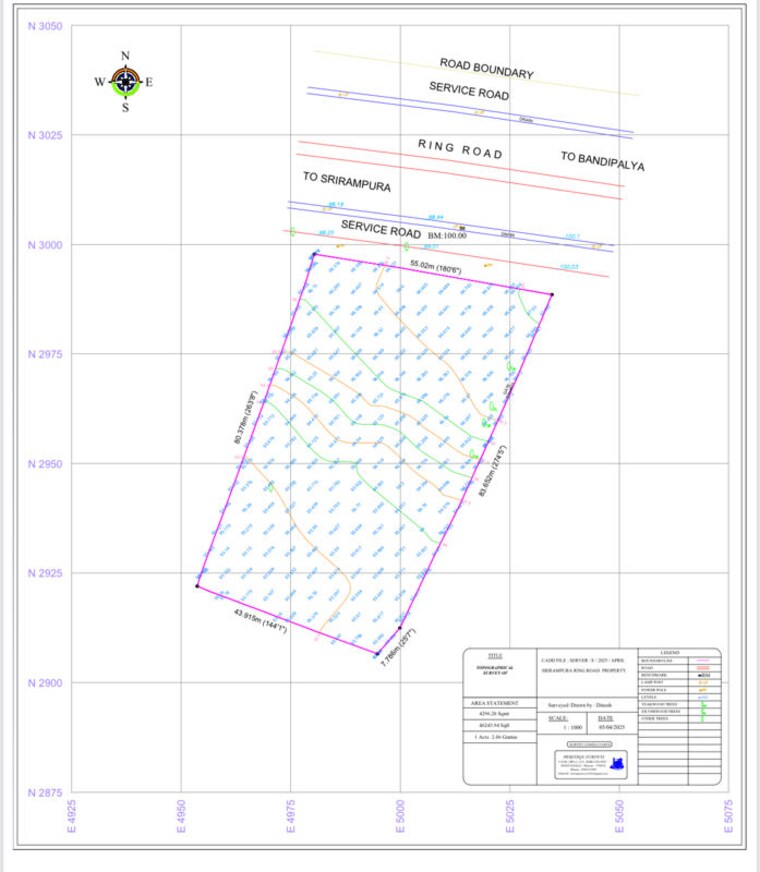Viewport: 760px width, 872px height.
Task: Click the levels blue legend sample
Action: [703, 697]
